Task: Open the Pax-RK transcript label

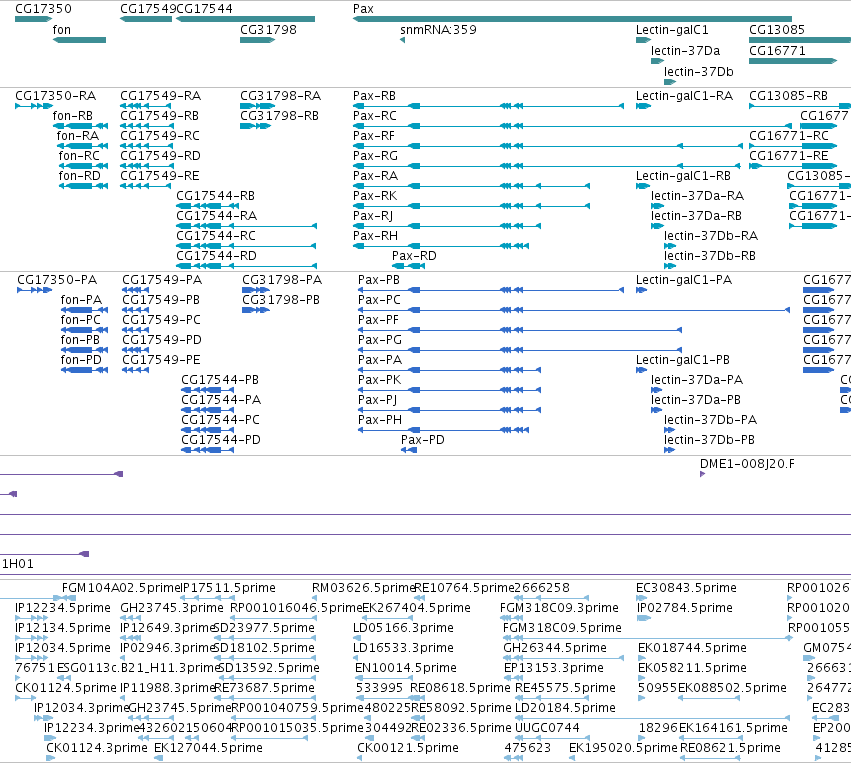Action: click(x=374, y=195)
